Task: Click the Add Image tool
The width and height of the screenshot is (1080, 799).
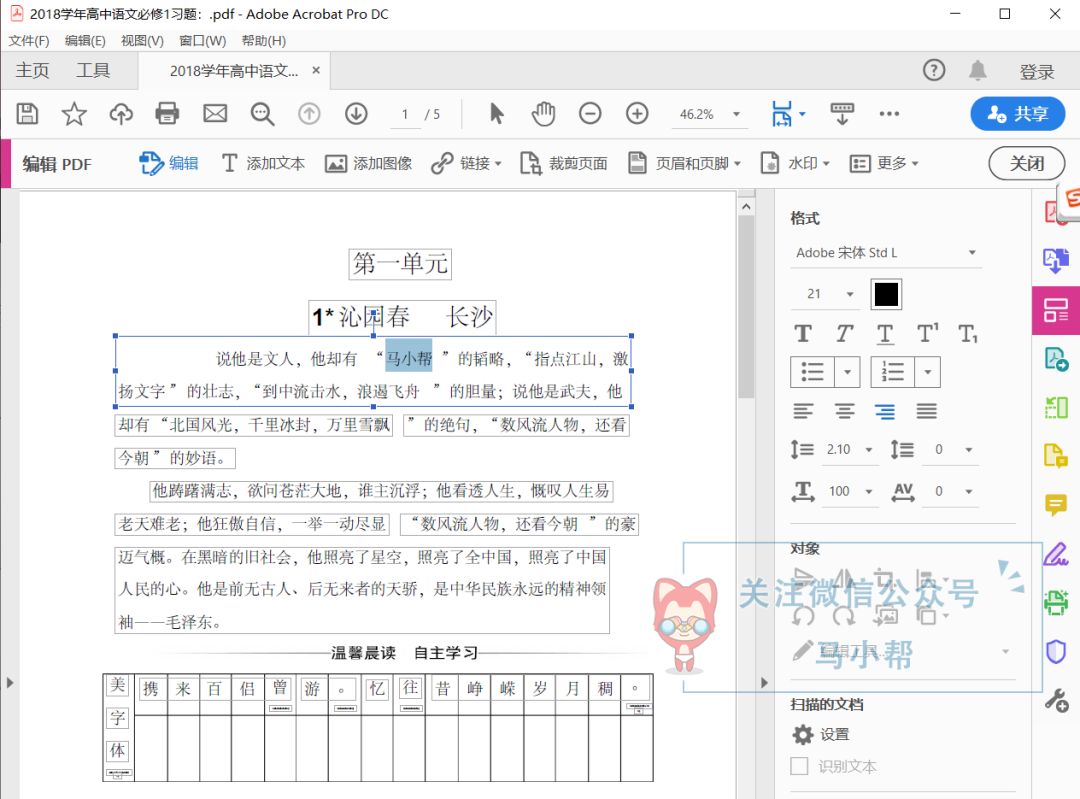Action: [x=369, y=163]
